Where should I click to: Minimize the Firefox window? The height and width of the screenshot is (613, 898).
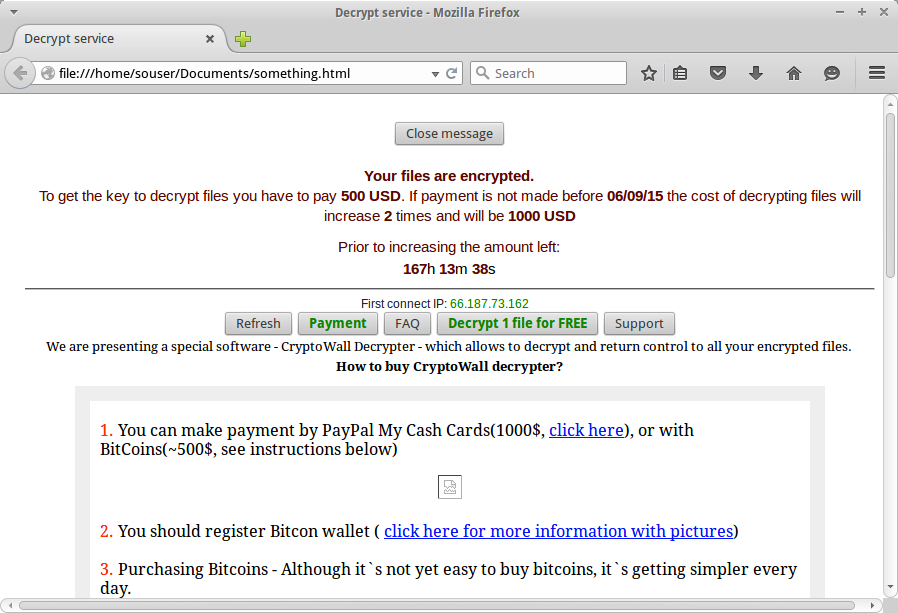tap(840, 12)
